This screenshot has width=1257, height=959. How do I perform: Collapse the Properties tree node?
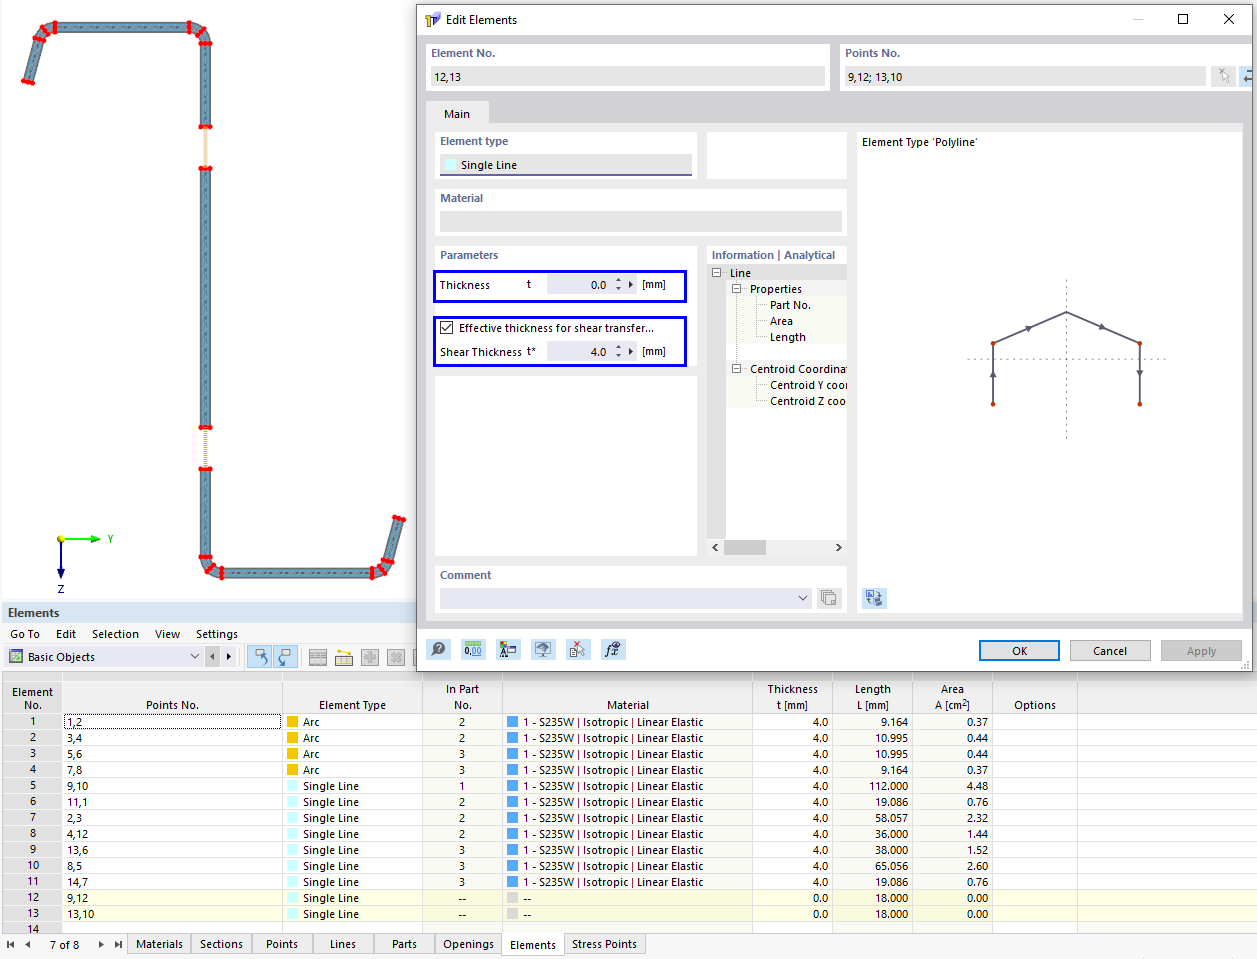(737, 289)
